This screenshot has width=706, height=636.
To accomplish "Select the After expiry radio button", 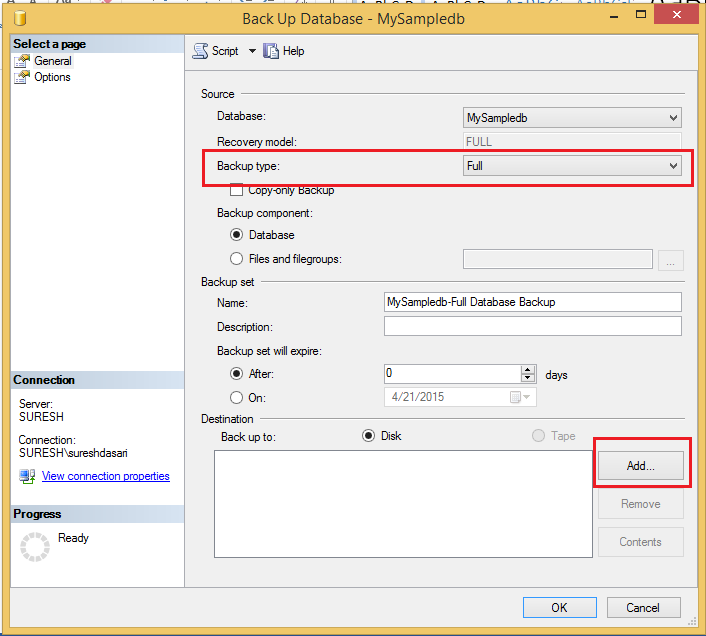I will pyautogui.click(x=236, y=374).
